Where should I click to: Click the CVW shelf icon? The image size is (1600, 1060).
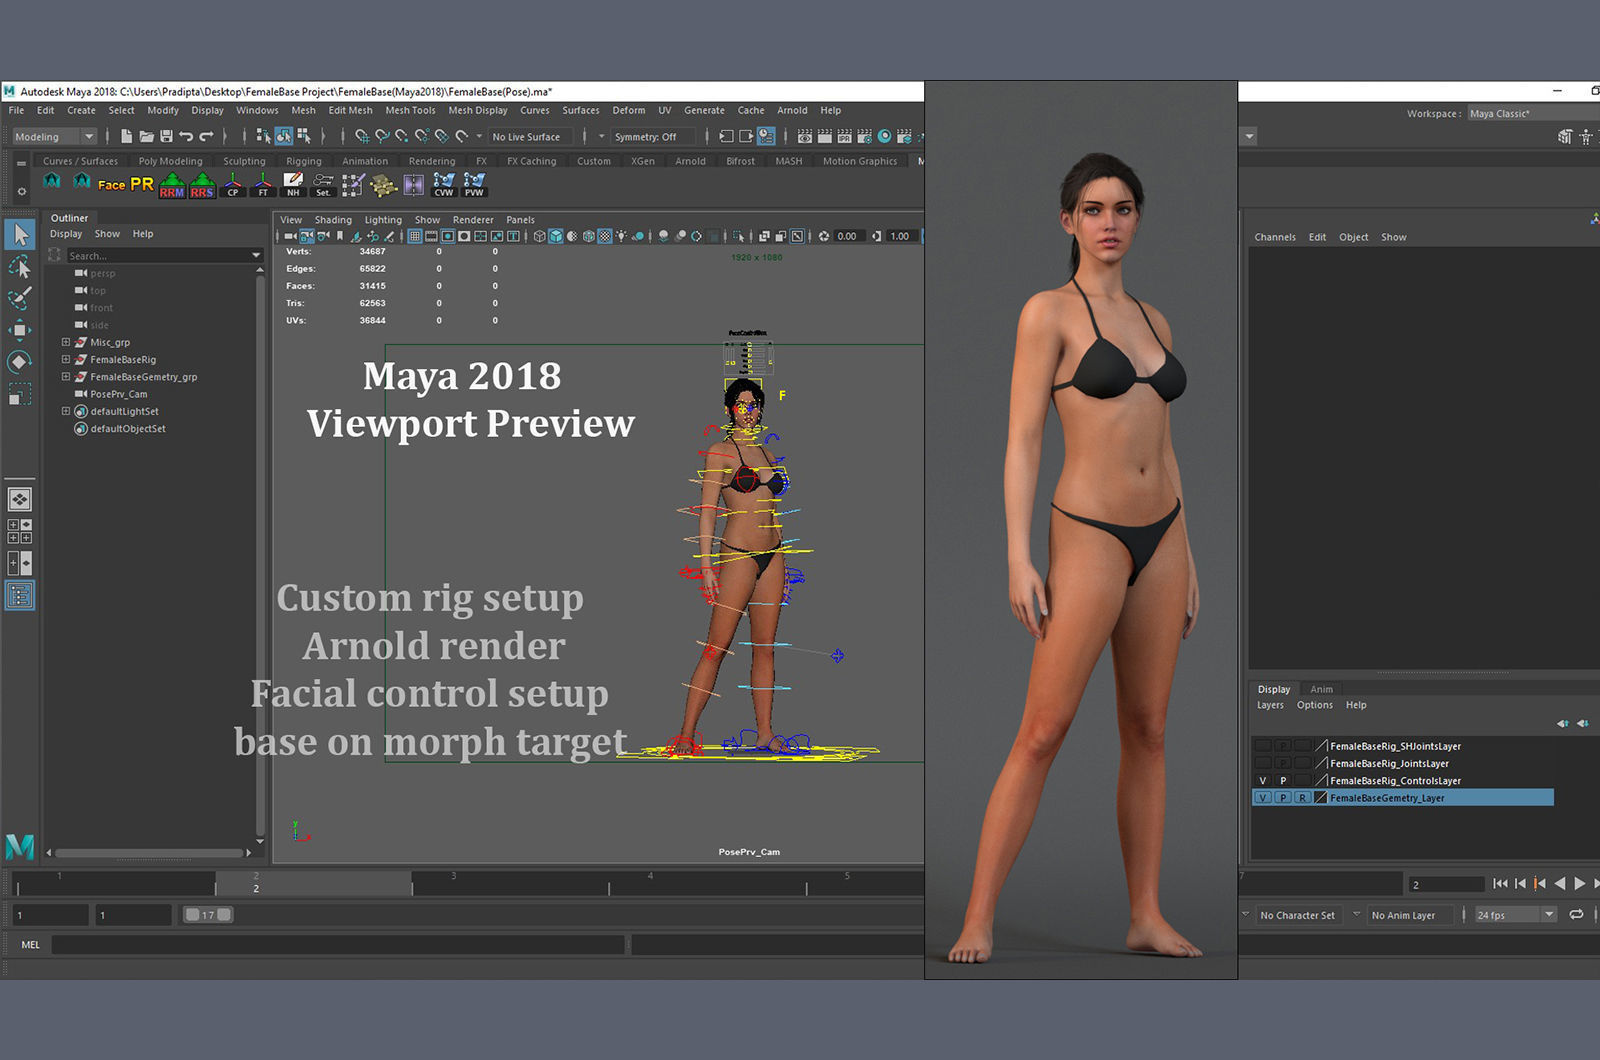point(444,185)
